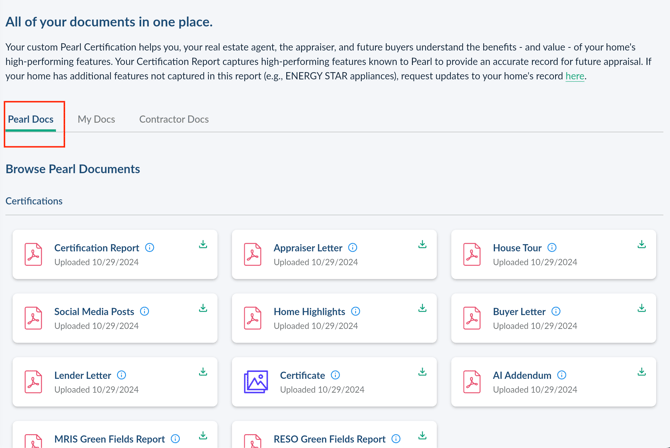
Task: Download the Certification Report document
Action: [x=203, y=245]
